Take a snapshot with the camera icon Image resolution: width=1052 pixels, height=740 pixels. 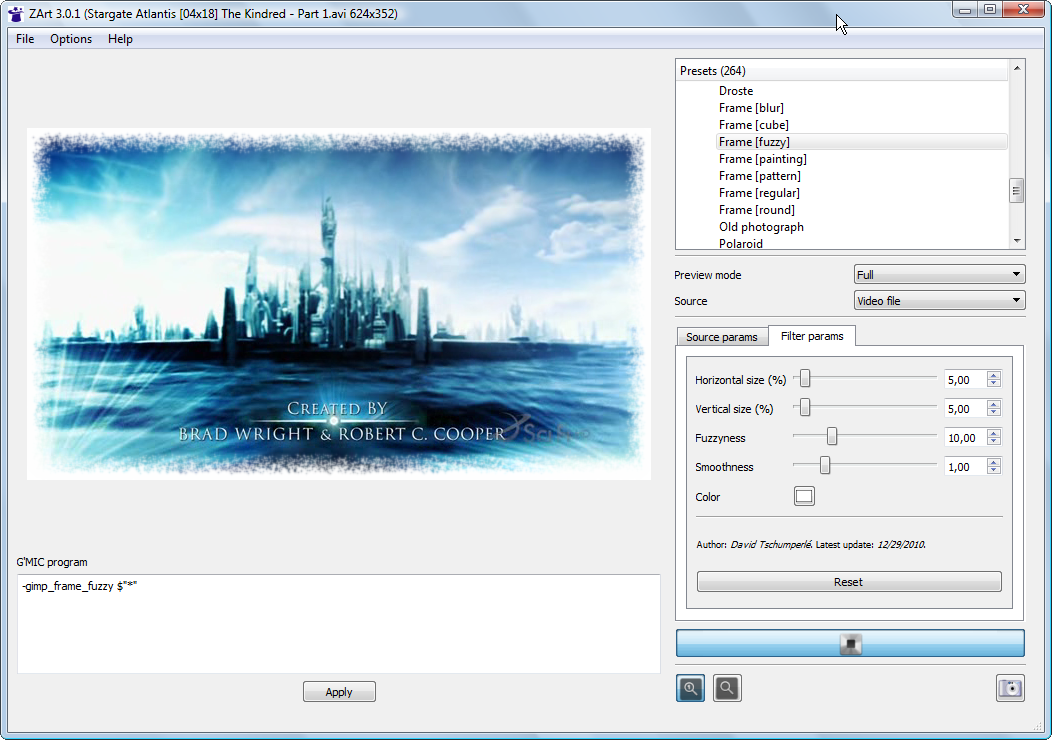click(1010, 688)
